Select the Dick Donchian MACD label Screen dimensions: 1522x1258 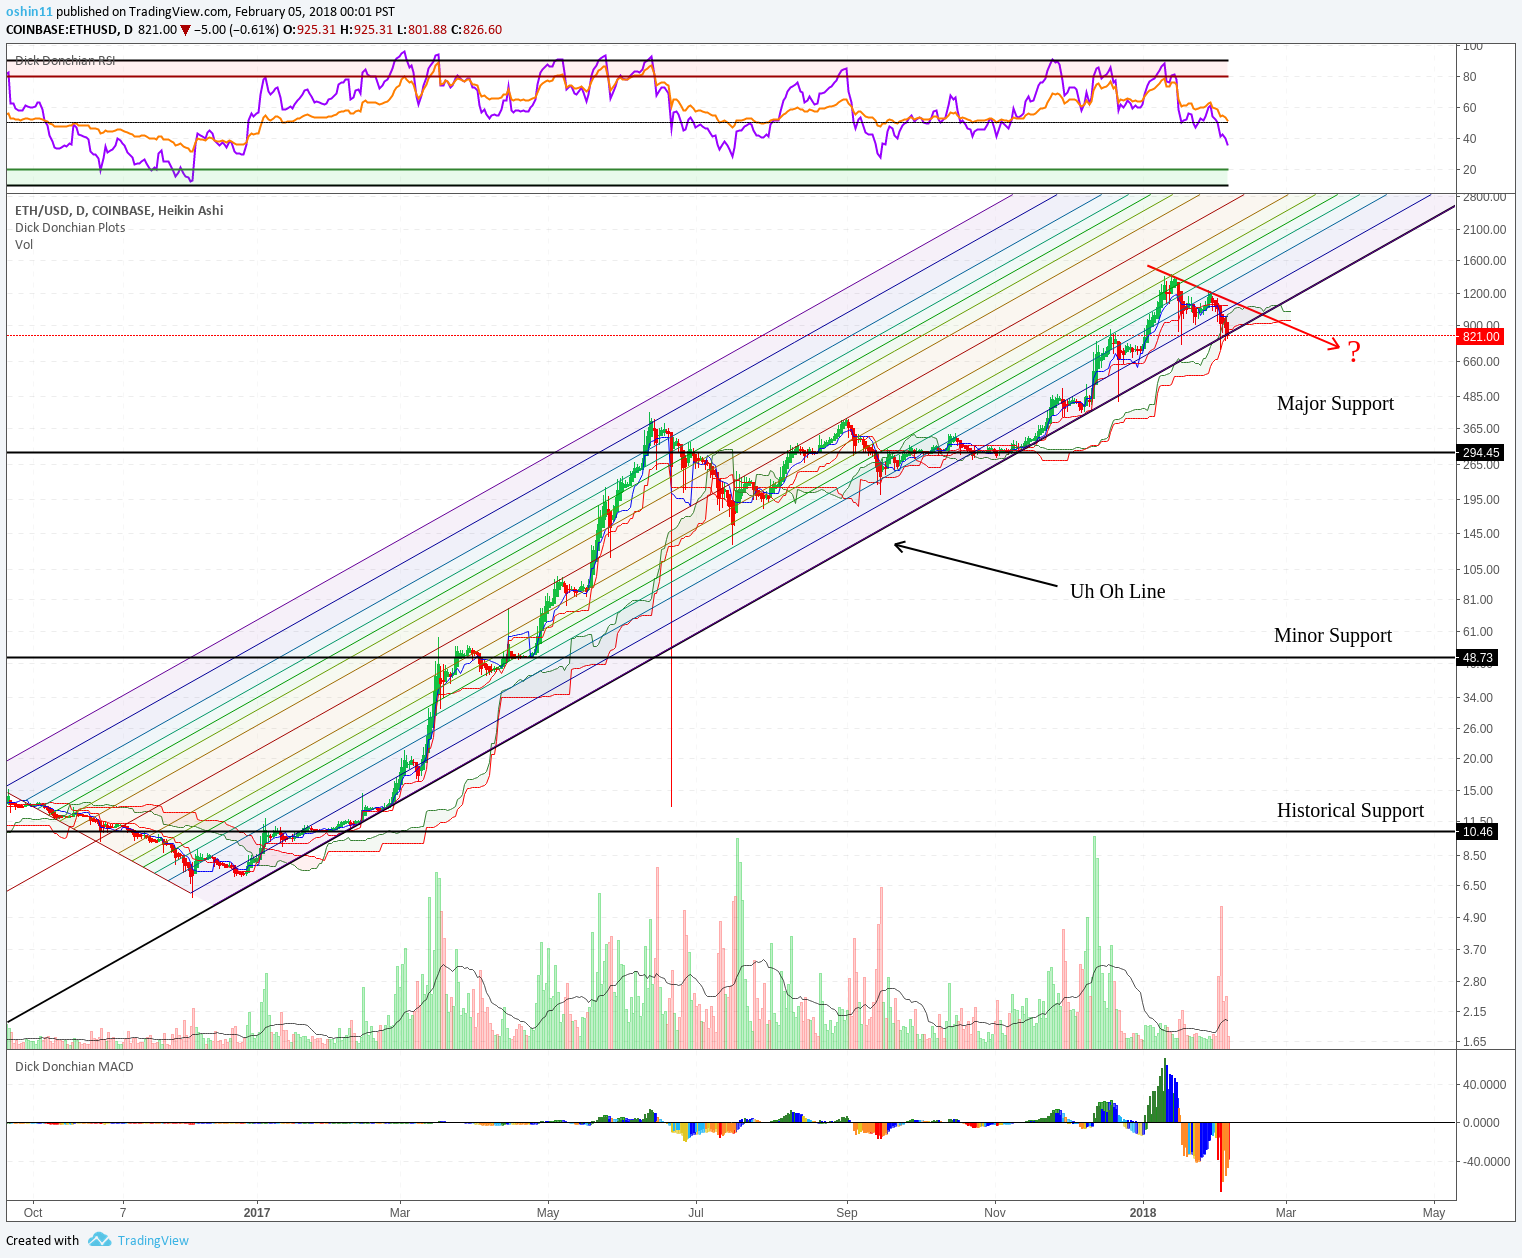pyautogui.click(x=74, y=1066)
